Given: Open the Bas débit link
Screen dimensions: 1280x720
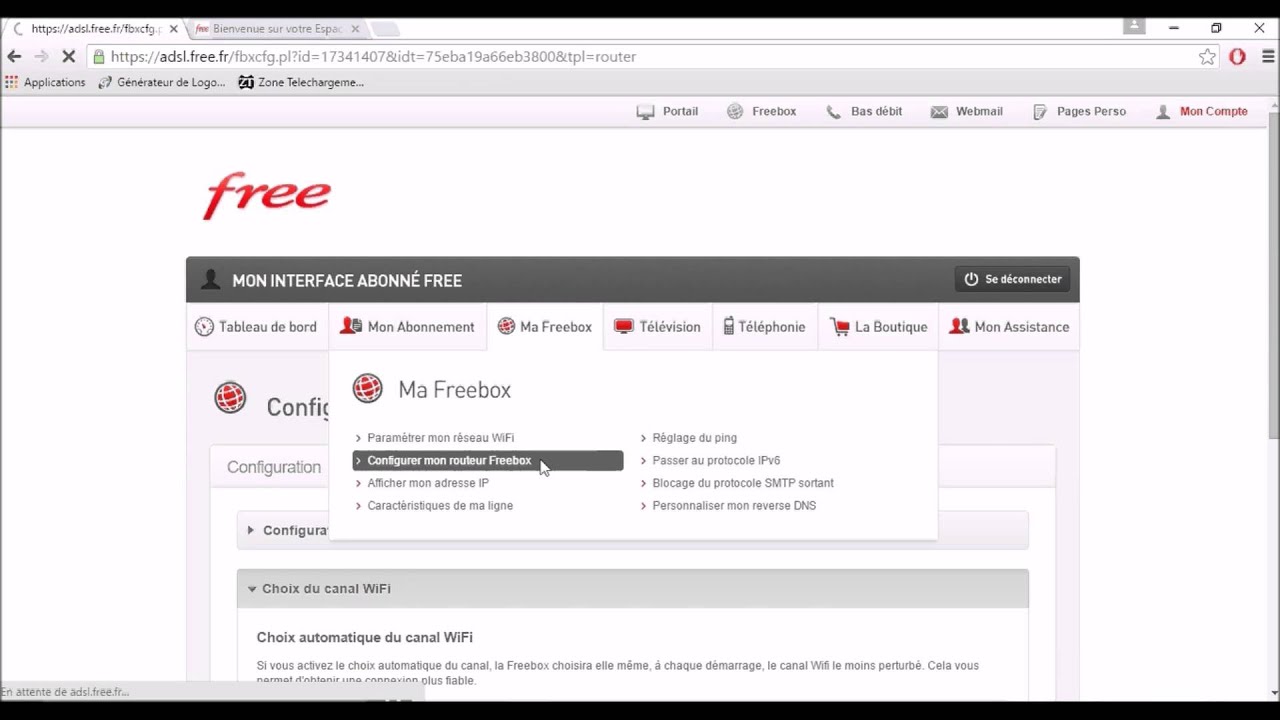Looking at the screenshot, I should click(x=864, y=111).
